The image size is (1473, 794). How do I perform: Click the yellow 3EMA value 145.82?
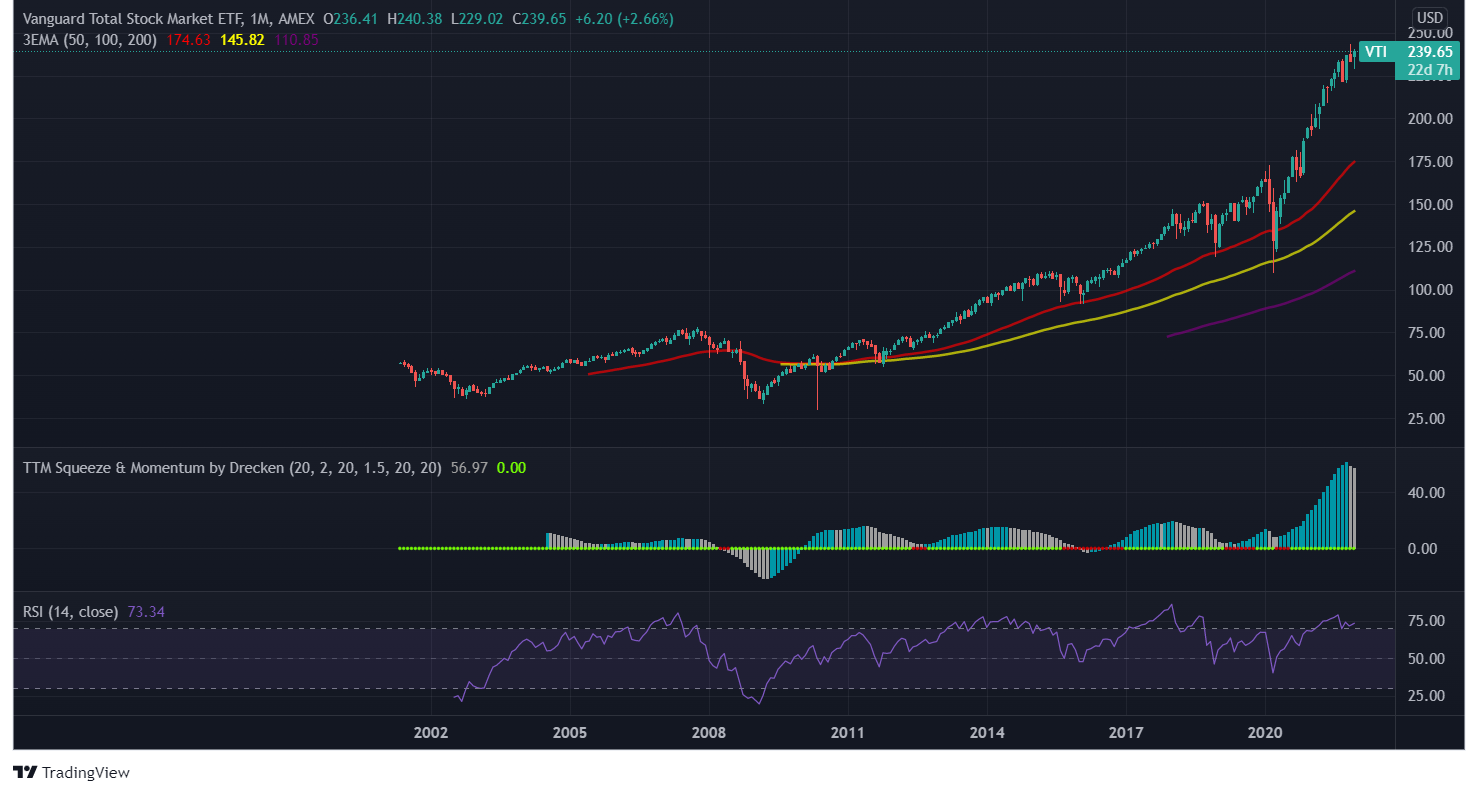pos(242,40)
